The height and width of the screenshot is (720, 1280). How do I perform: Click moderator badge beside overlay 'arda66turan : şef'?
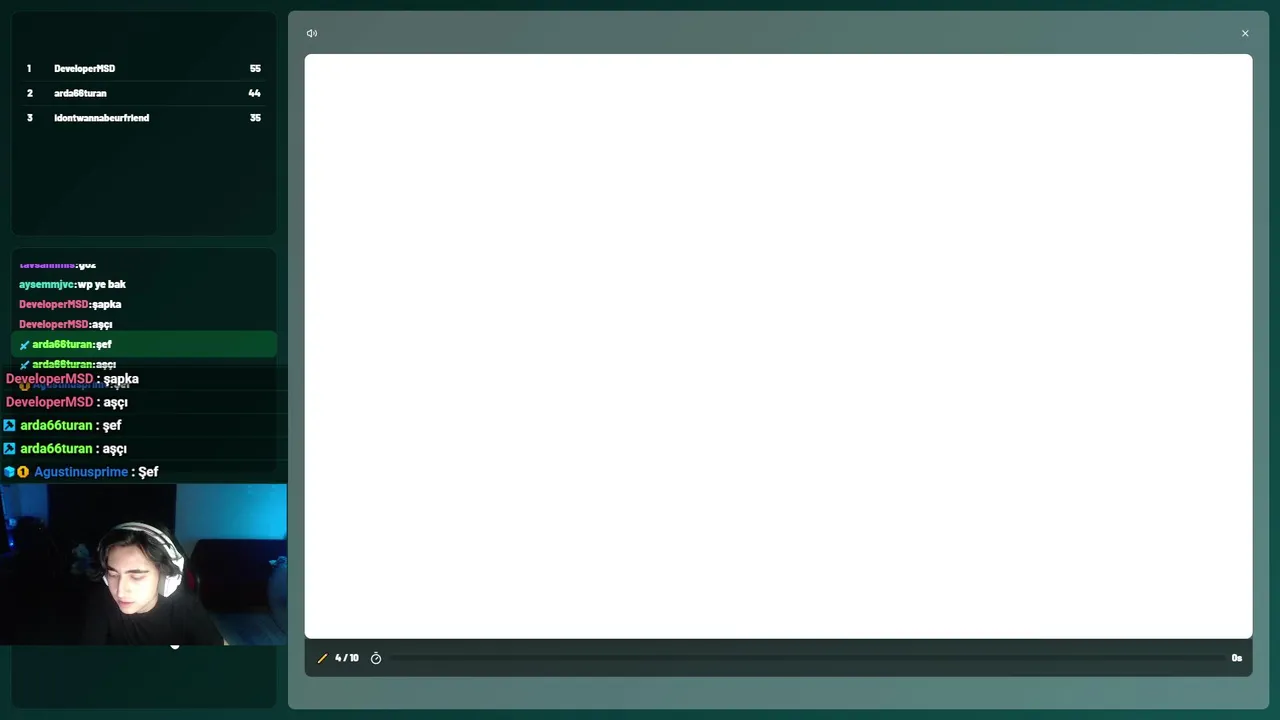point(9,425)
